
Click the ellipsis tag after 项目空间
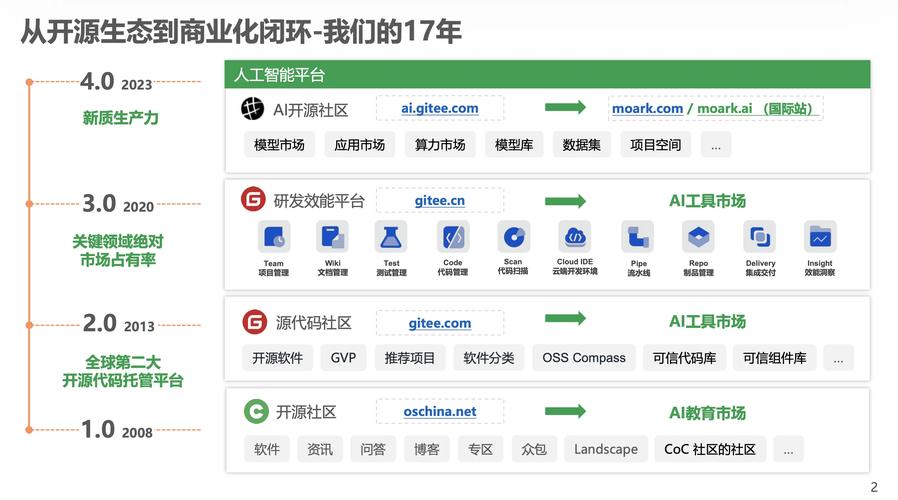pyautogui.click(x=716, y=145)
